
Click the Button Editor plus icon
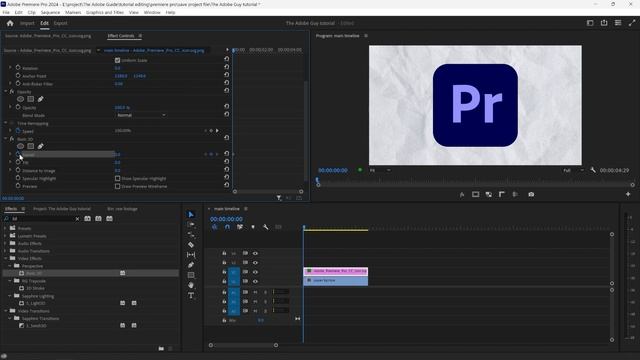click(628, 194)
